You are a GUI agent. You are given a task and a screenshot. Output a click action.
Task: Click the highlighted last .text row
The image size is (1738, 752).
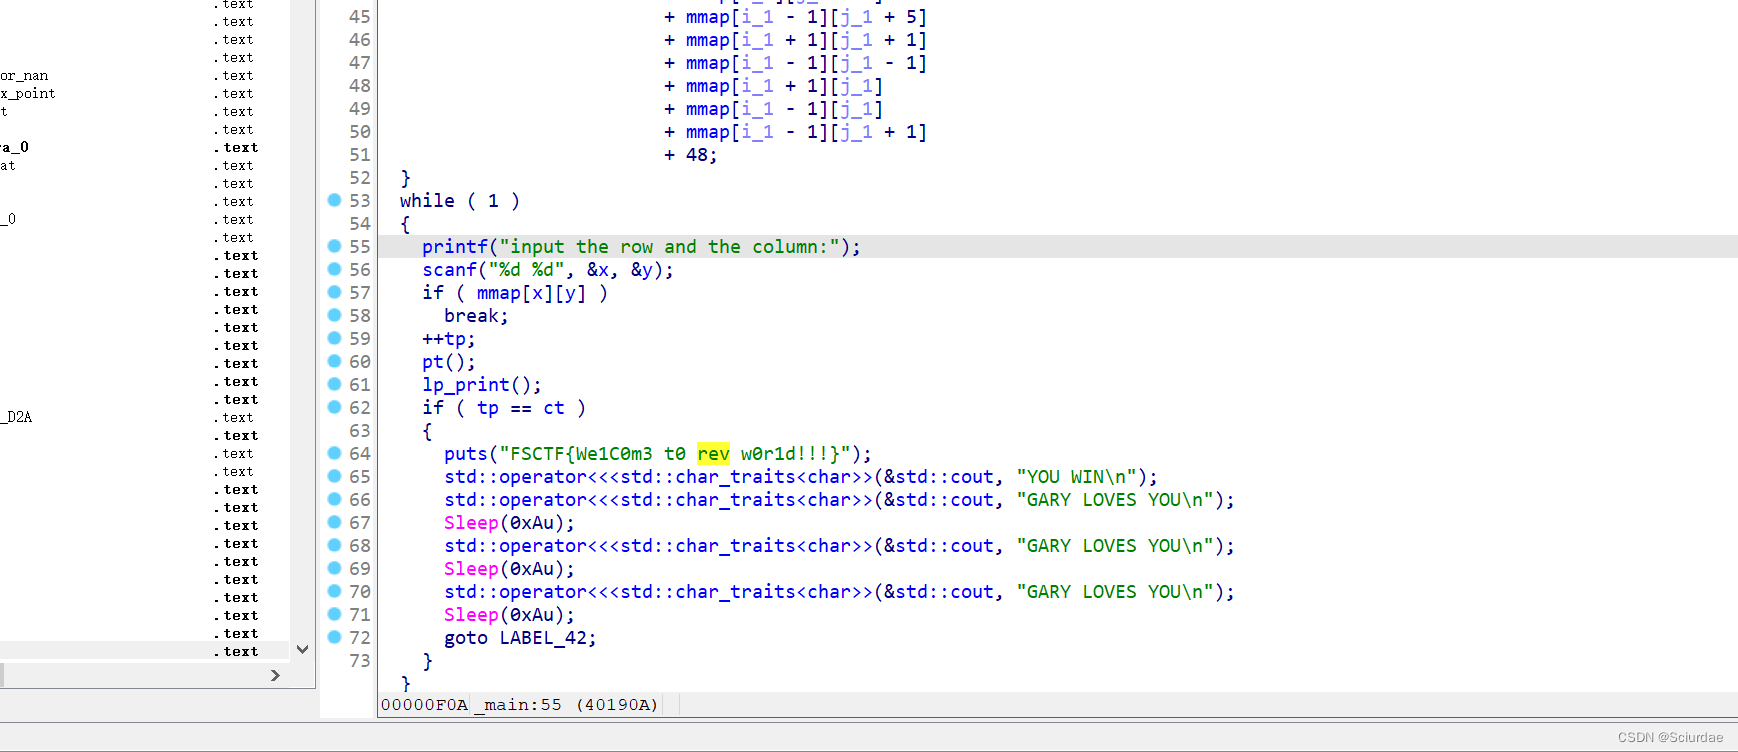[144, 651]
